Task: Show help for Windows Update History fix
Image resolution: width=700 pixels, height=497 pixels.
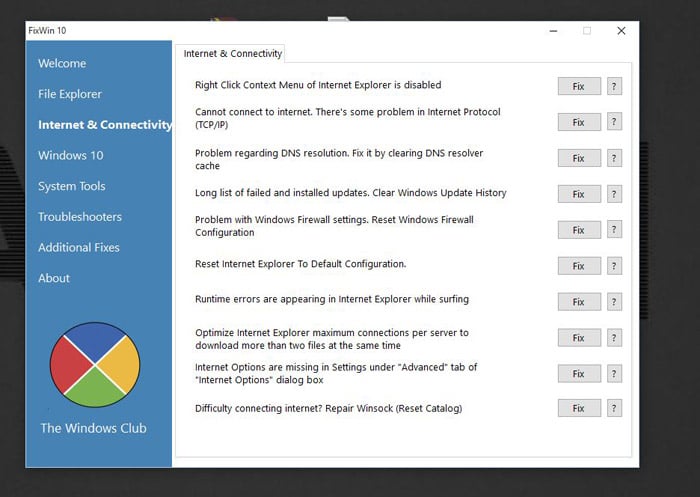Action: [x=614, y=194]
